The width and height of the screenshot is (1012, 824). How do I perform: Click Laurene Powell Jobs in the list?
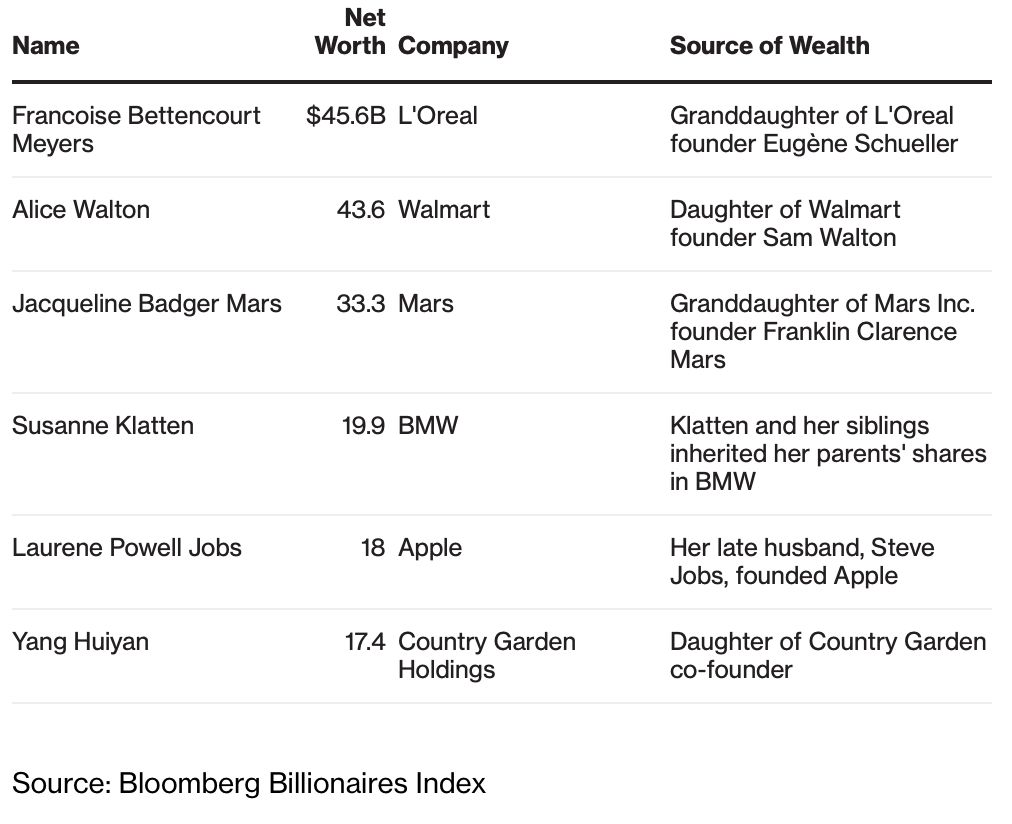(x=127, y=548)
